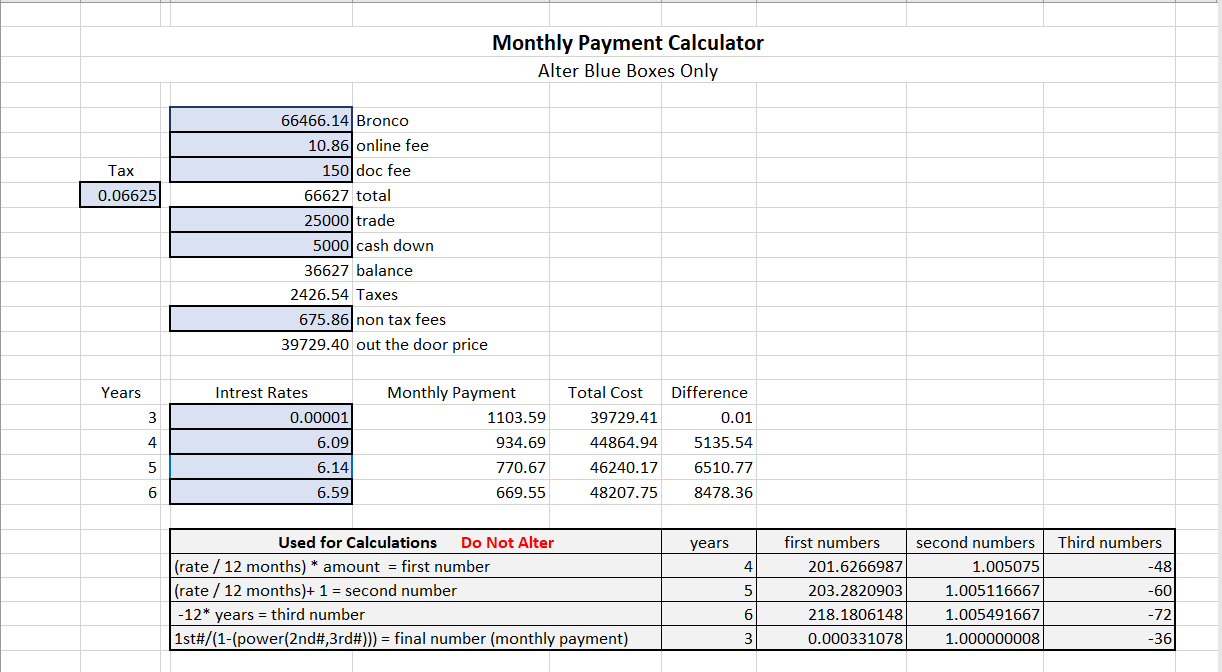Viewport: 1222px width, 672px height.
Task: Click the 6.14 interest rate cell
Action: (x=261, y=467)
